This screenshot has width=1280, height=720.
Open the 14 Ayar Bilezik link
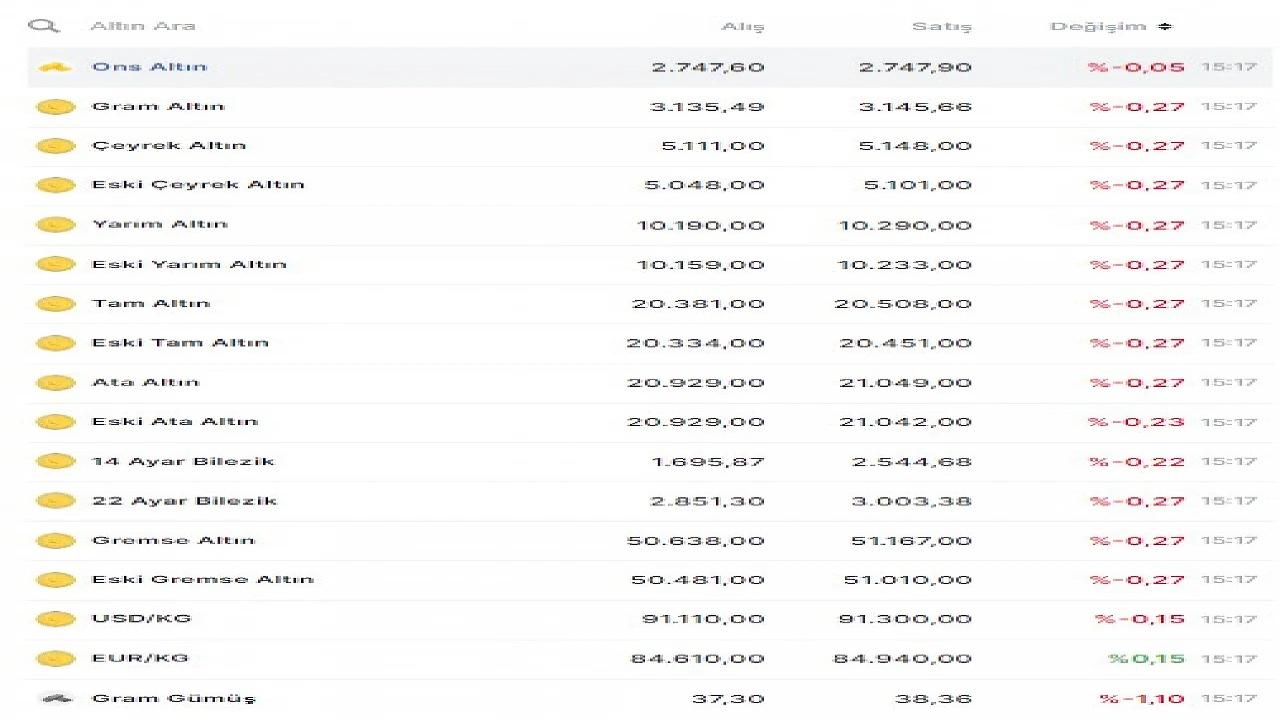pyautogui.click(x=183, y=461)
